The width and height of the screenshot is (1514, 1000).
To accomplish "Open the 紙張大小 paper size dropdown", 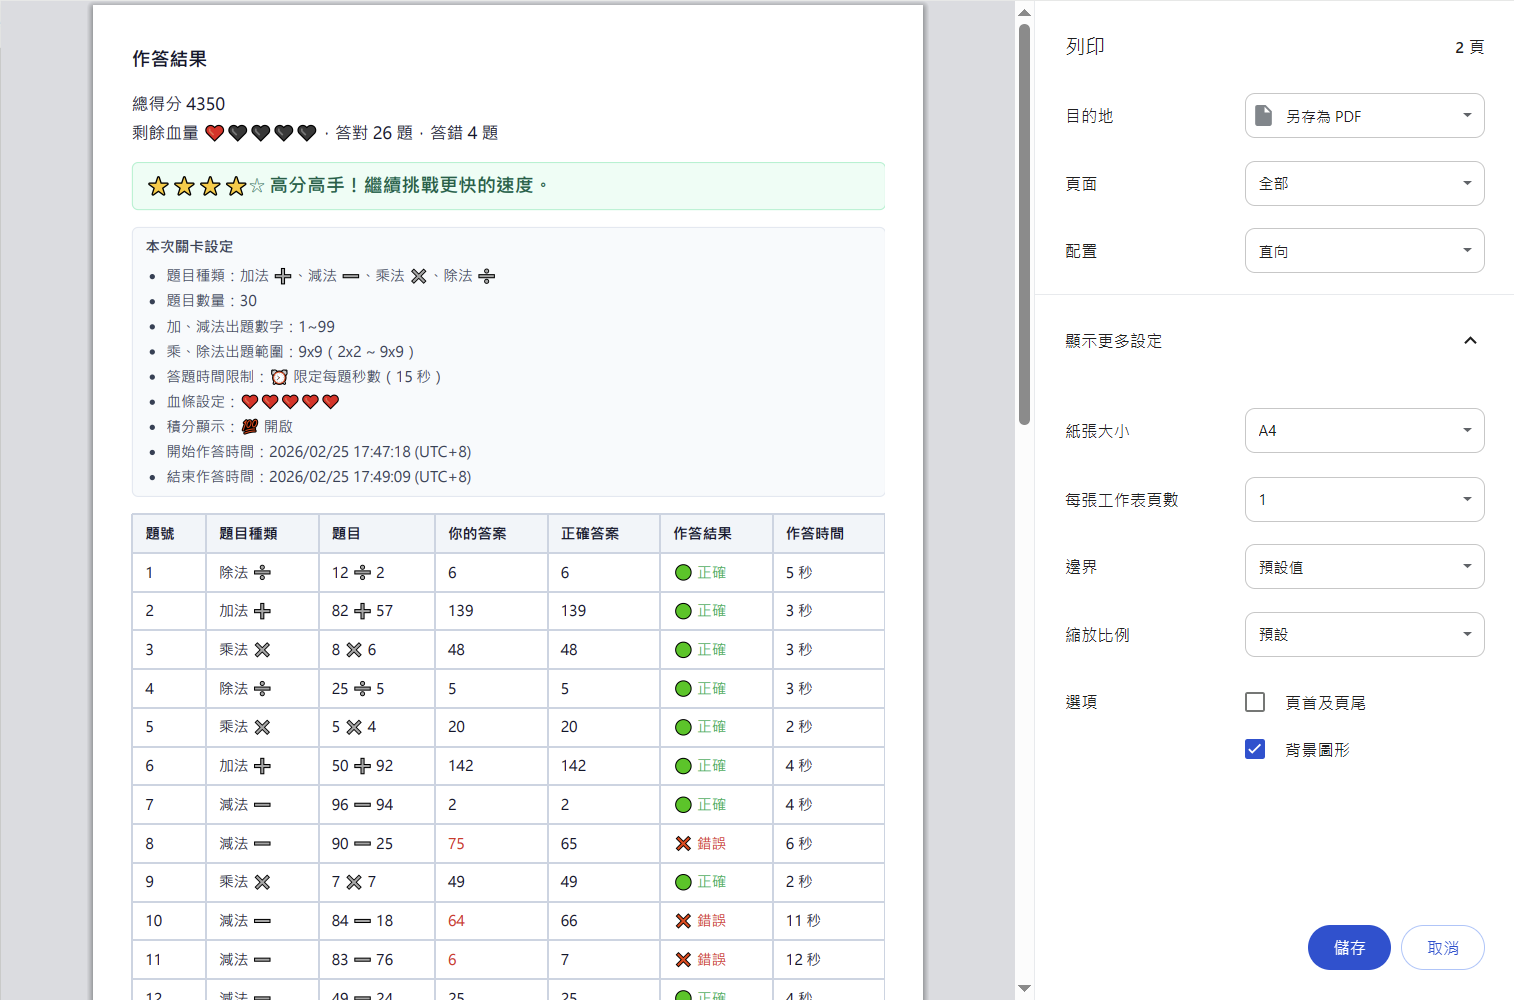I will coord(1364,430).
